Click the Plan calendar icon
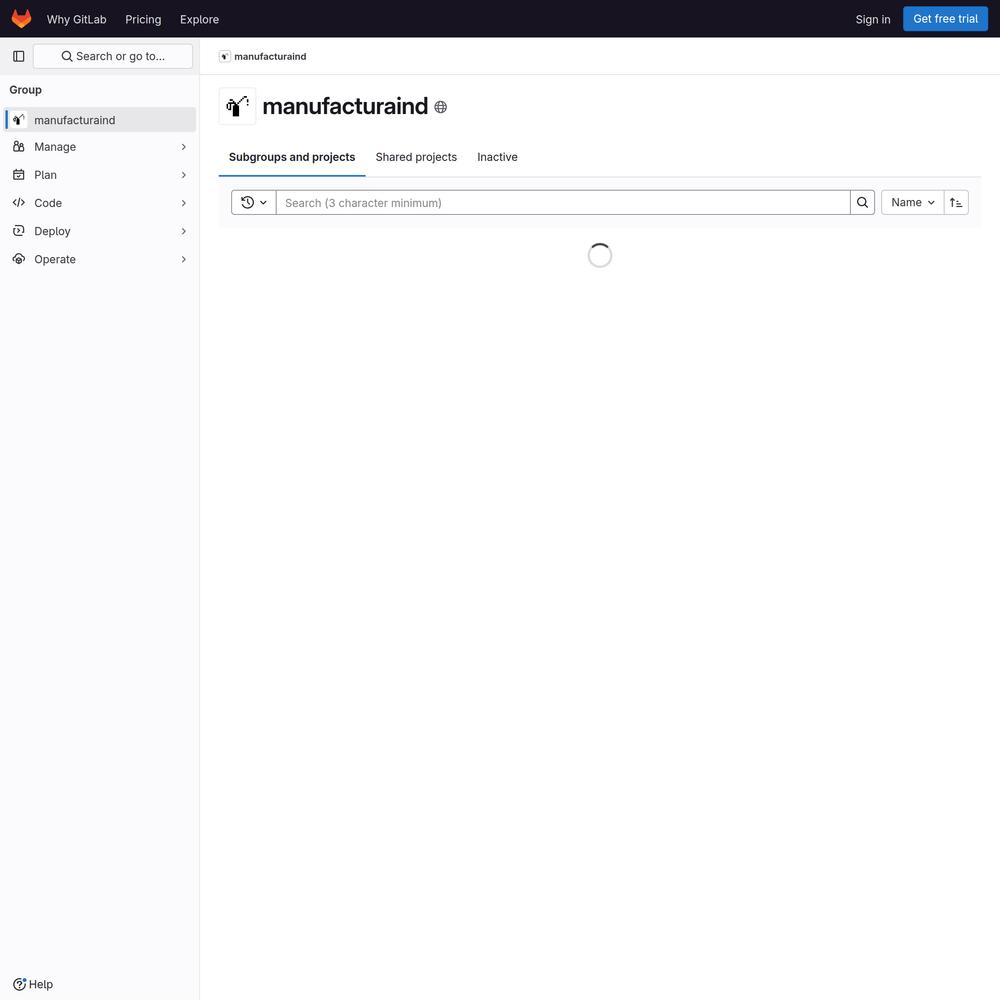Screen dimensions: 1000x1000 tap(18, 175)
